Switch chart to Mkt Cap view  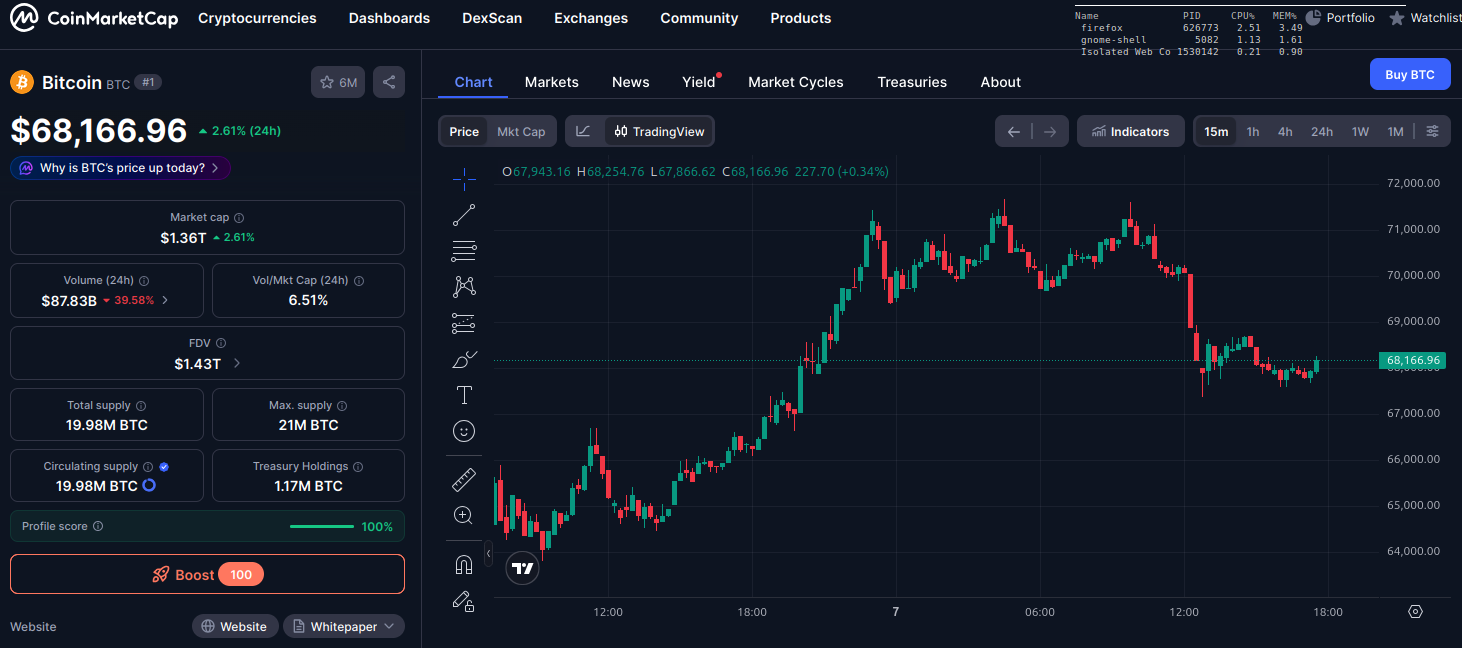coord(521,131)
